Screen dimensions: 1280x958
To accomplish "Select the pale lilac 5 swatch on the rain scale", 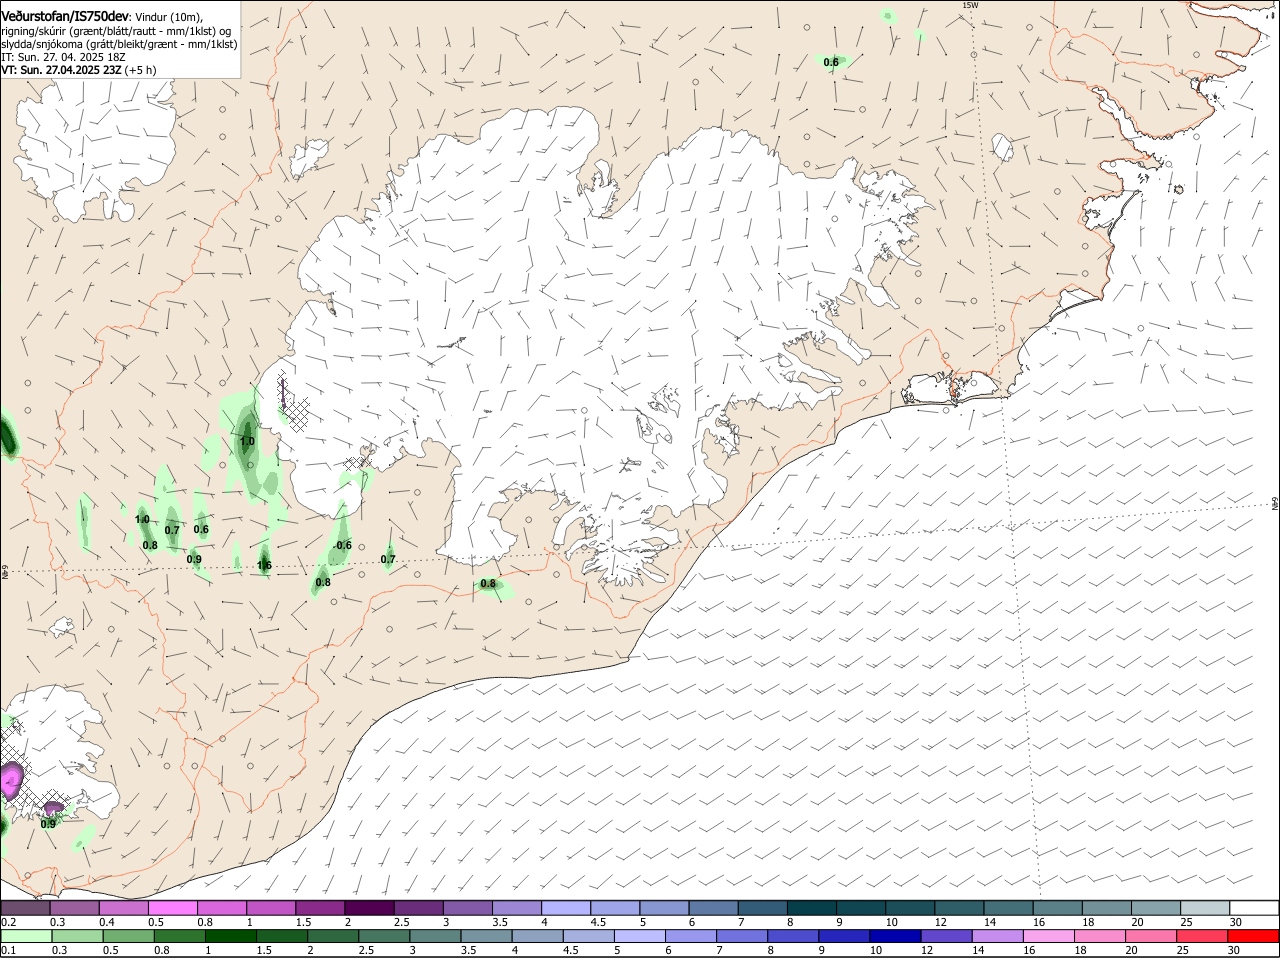I will click(639, 936).
